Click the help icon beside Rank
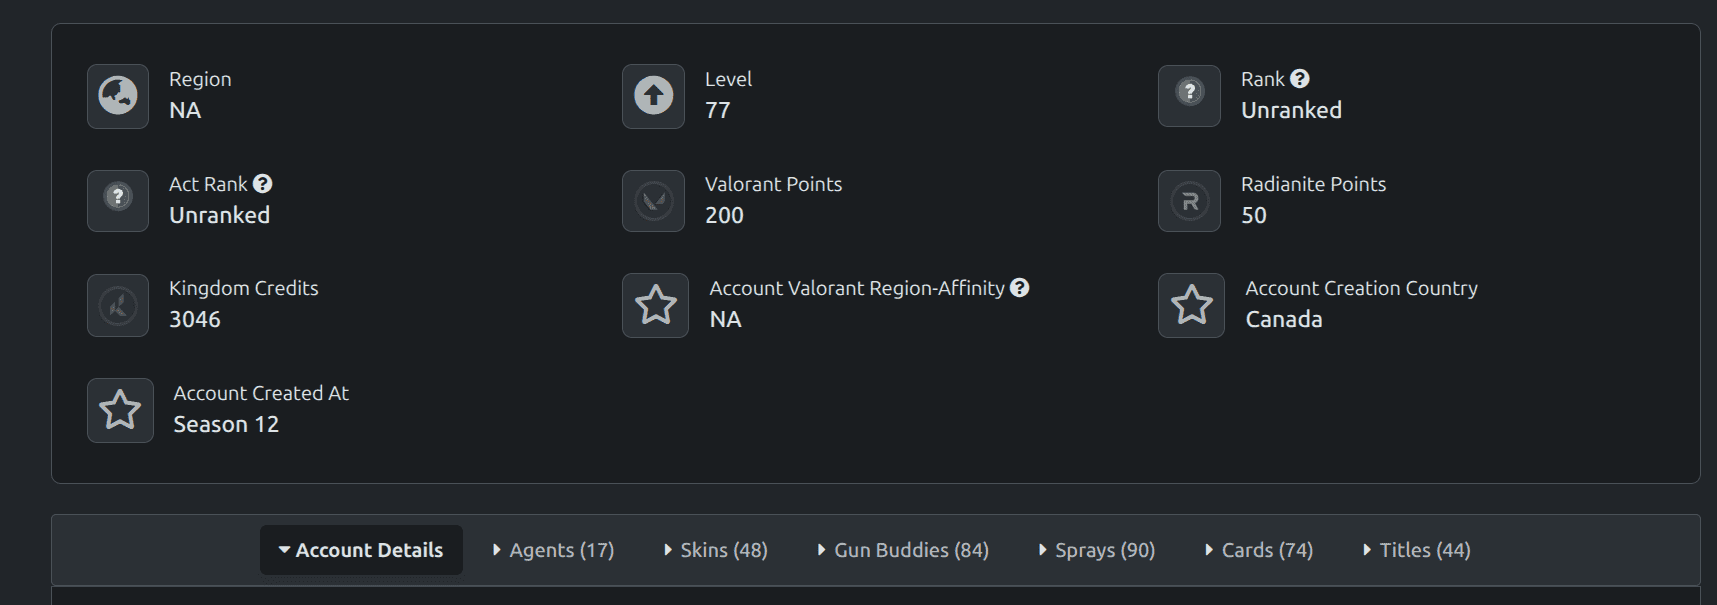This screenshot has width=1717, height=605. click(1300, 79)
